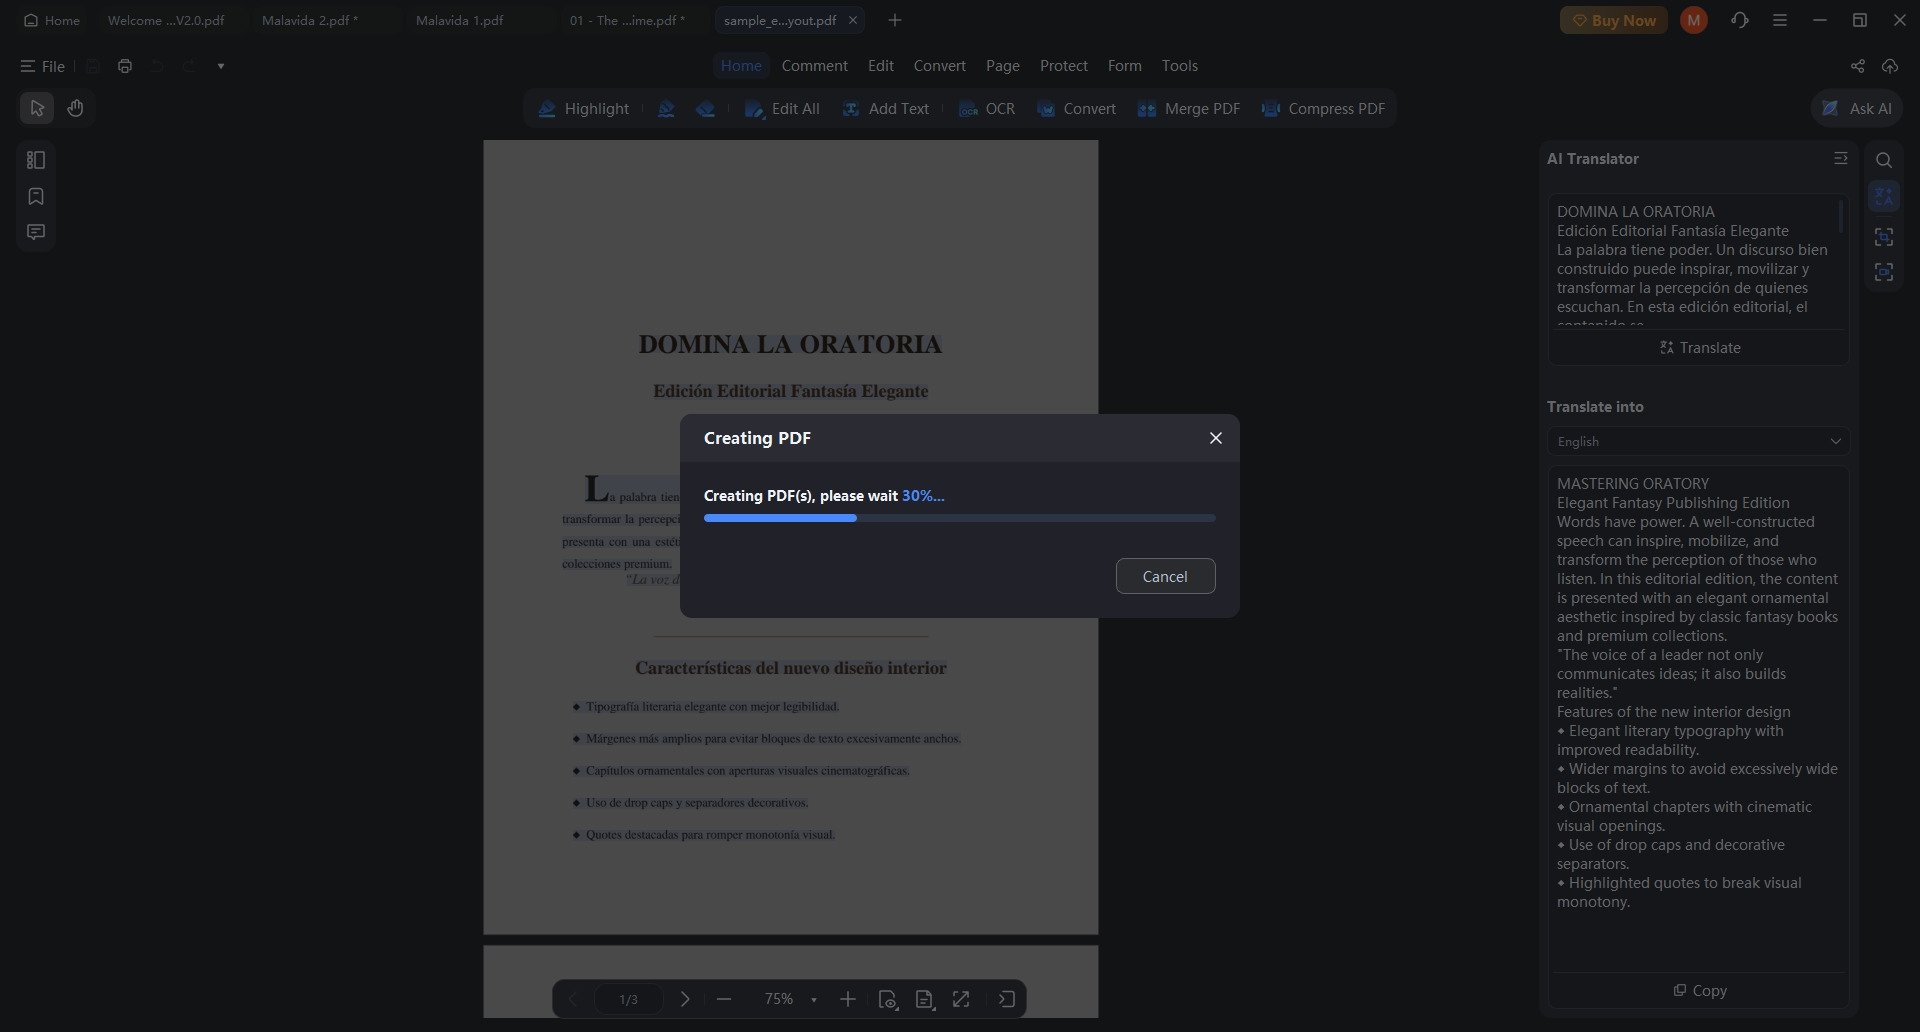
Task: Click Merge PDF tool
Action: tap(1189, 109)
